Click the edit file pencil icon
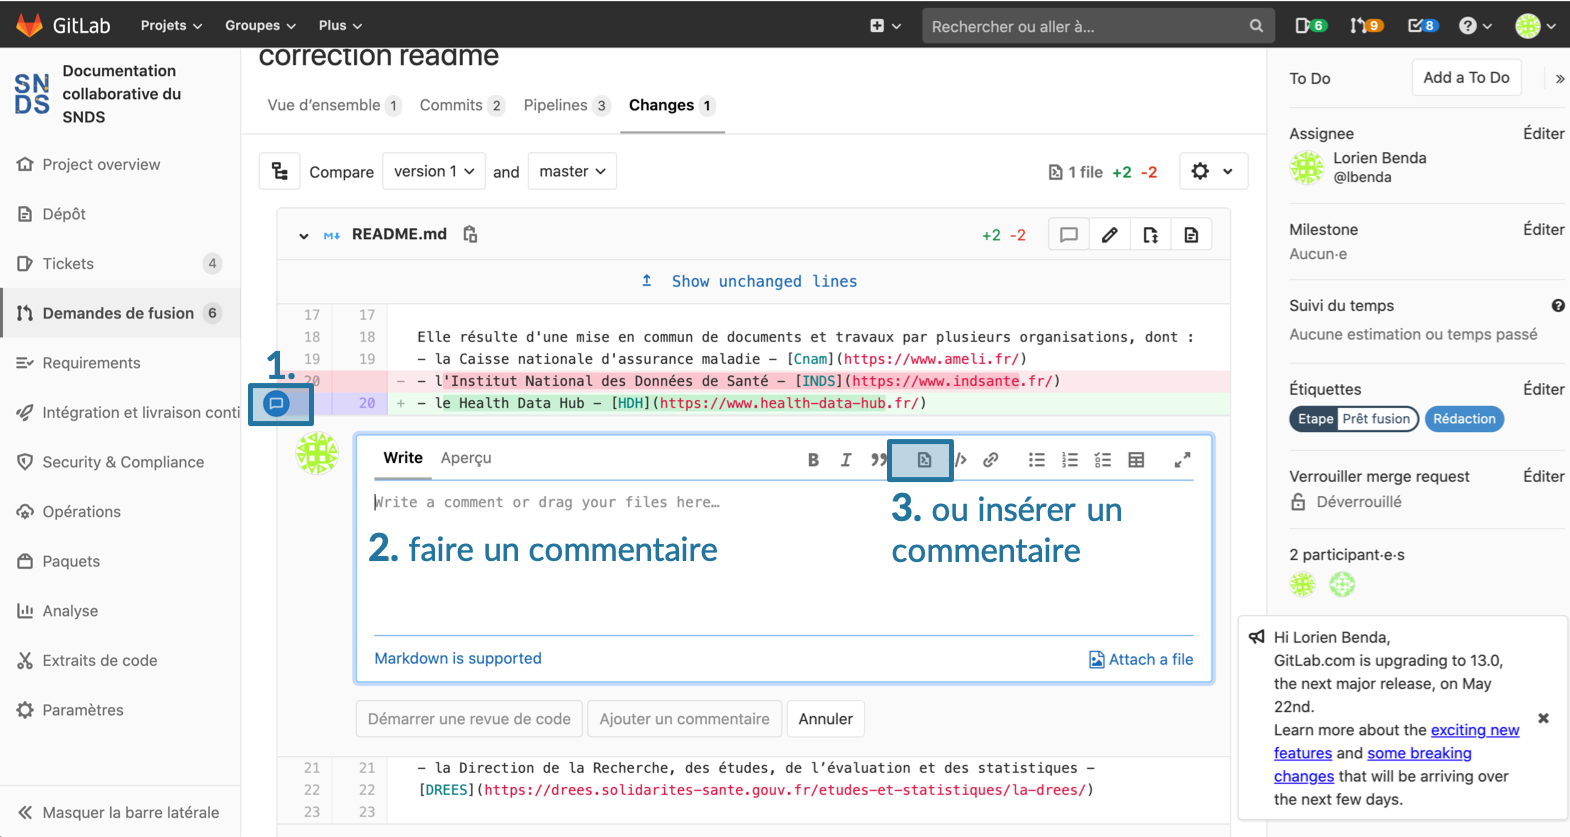The width and height of the screenshot is (1570, 837). point(1110,235)
